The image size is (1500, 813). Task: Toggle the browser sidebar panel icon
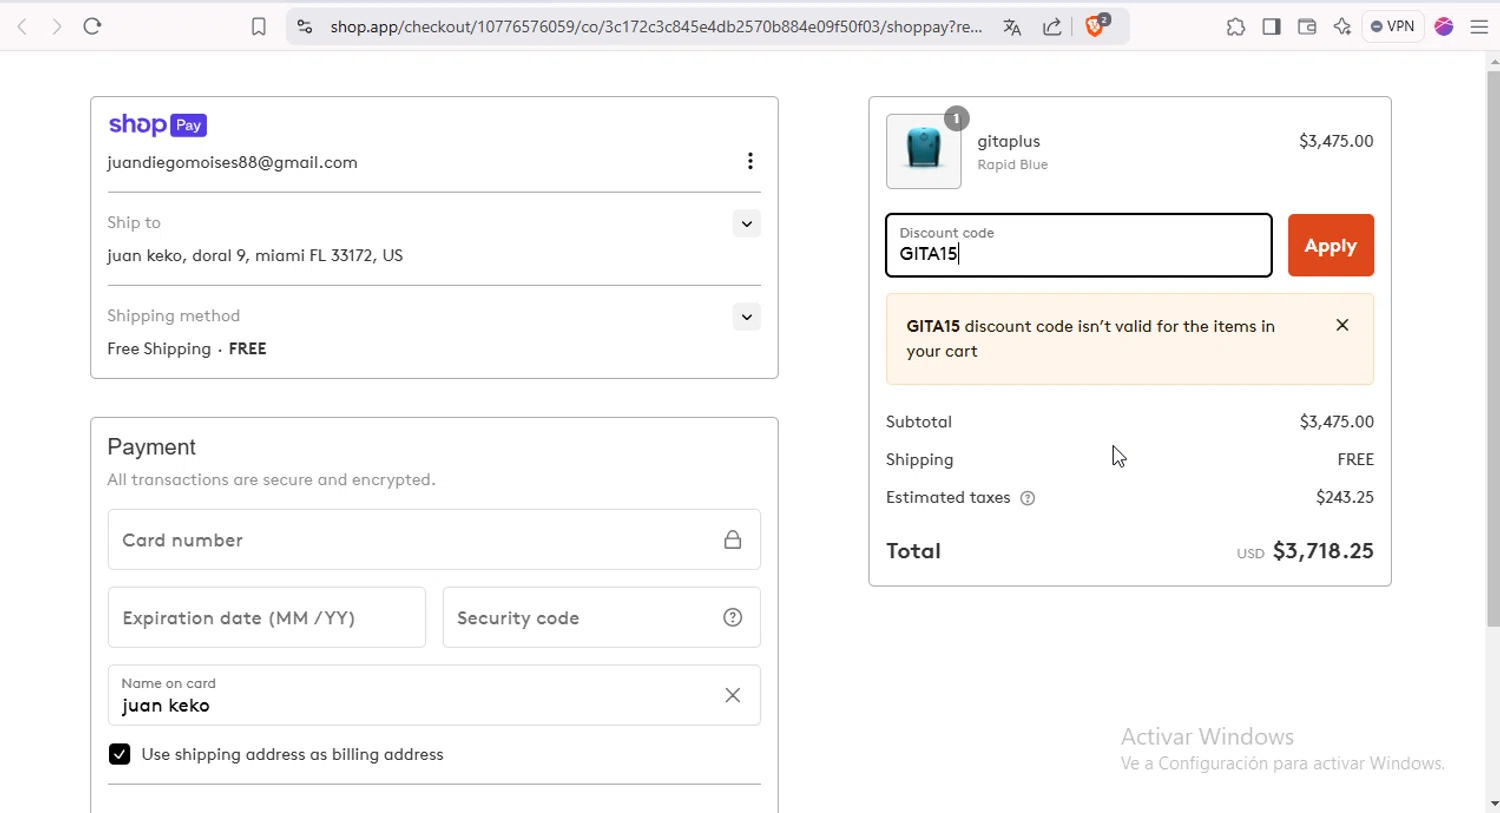[1271, 27]
